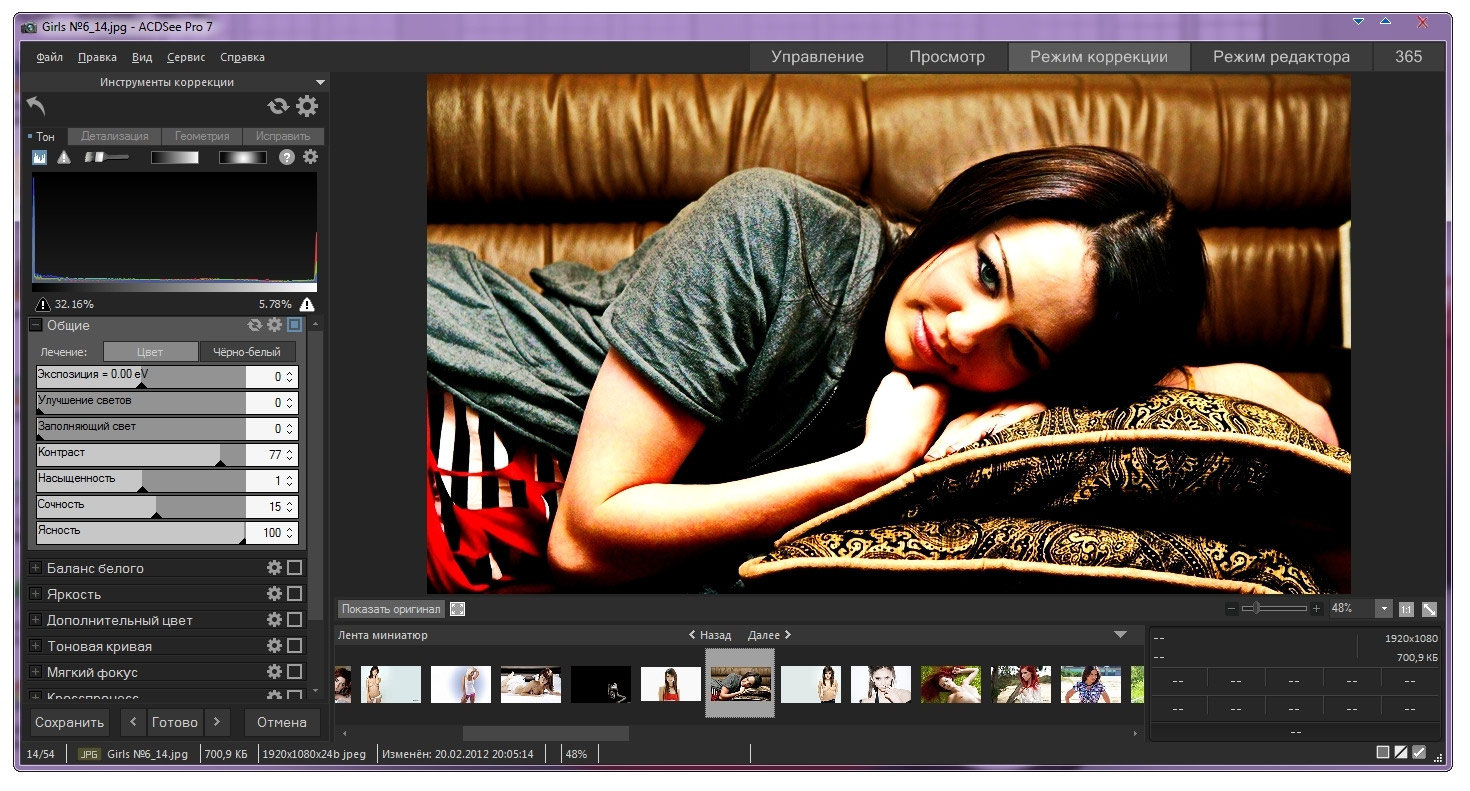Toggle the histogram display icon

pyautogui.click(x=40, y=157)
